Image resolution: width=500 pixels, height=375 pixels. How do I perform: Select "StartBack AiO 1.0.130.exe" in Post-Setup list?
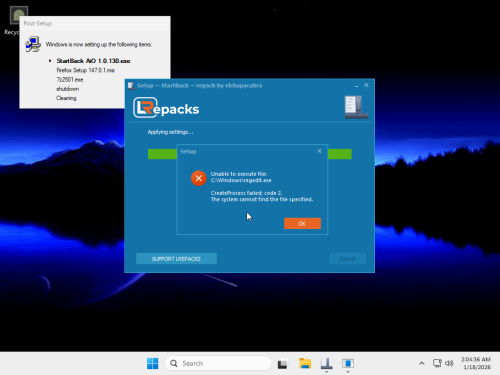coord(93,61)
